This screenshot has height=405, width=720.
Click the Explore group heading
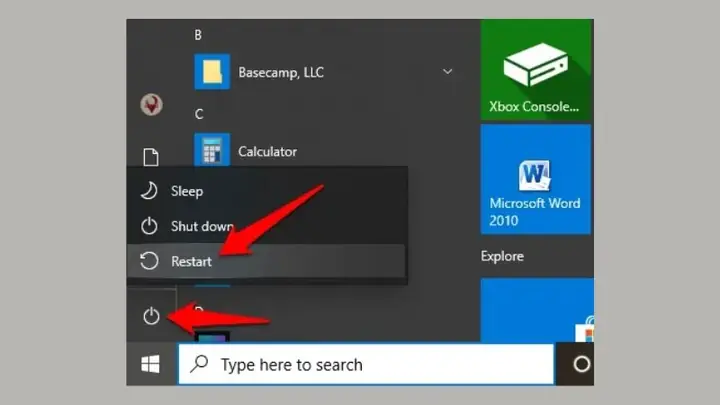pyautogui.click(x=502, y=256)
